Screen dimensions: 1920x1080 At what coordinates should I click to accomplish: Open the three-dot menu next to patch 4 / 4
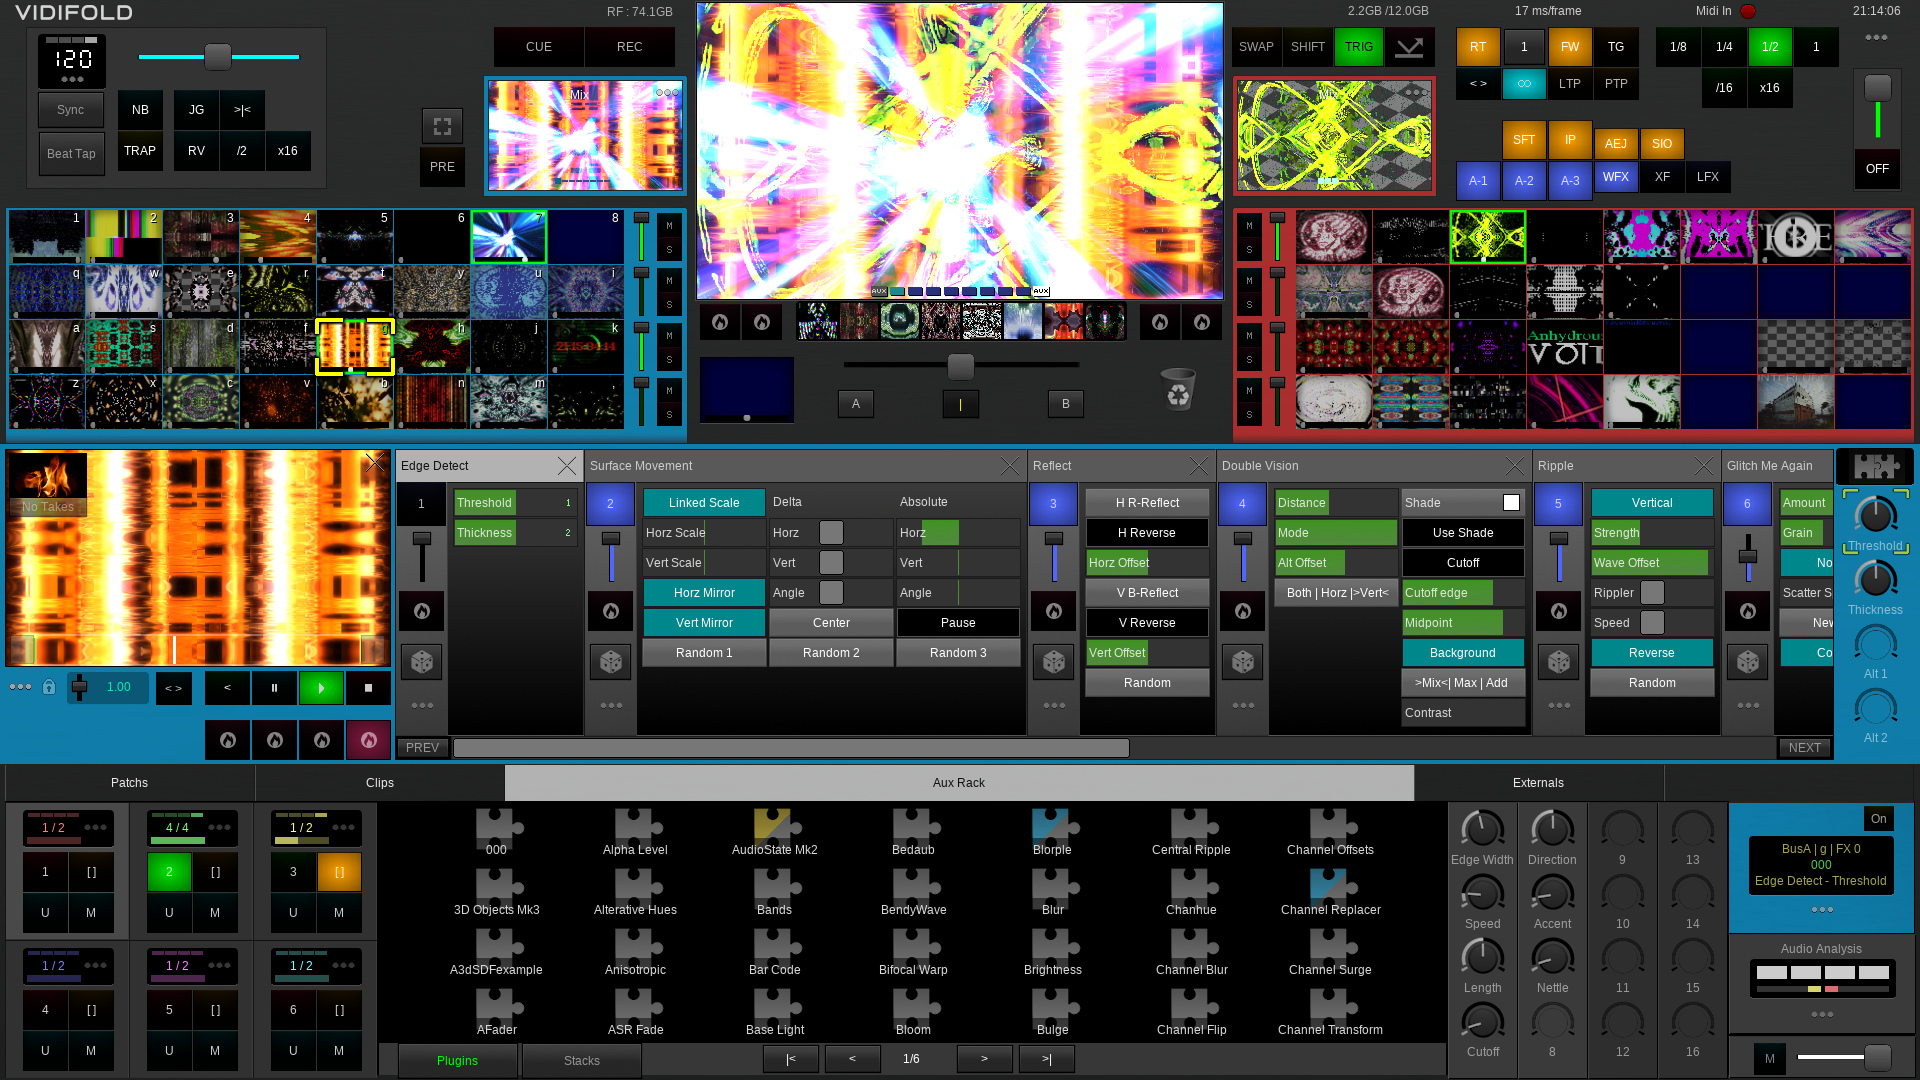[219, 827]
